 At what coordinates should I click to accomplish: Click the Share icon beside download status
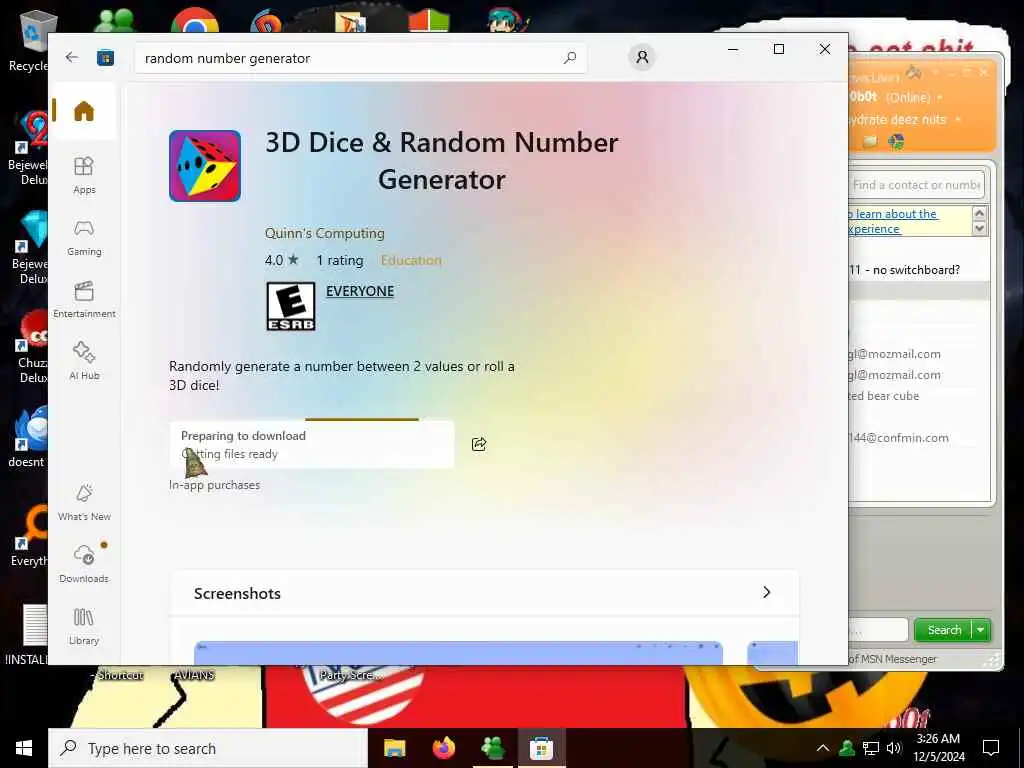pyautogui.click(x=479, y=444)
